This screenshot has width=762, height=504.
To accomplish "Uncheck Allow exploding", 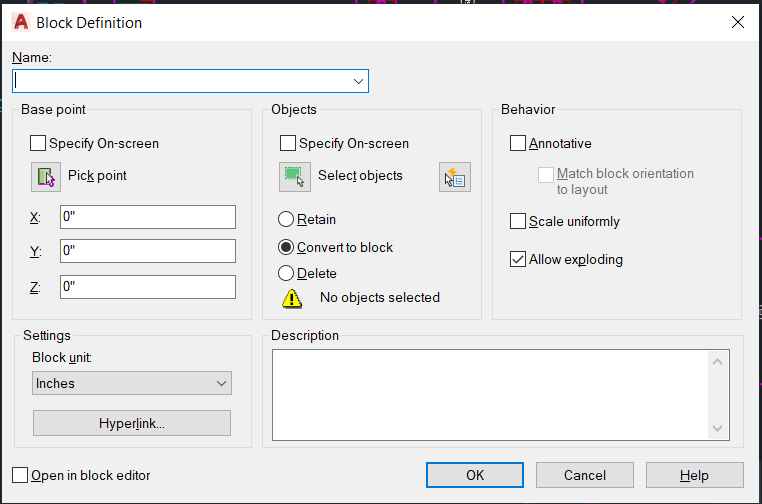I will click(x=518, y=260).
